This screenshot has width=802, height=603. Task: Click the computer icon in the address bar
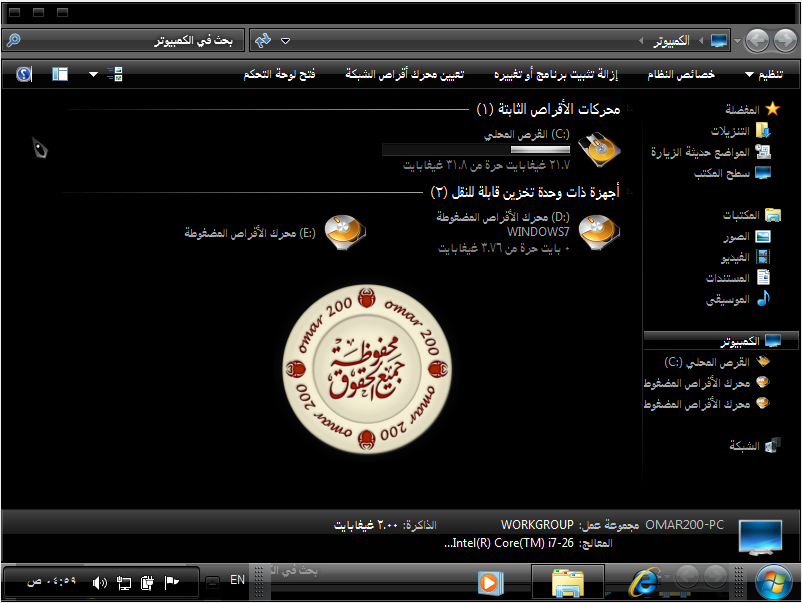point(719,40)
